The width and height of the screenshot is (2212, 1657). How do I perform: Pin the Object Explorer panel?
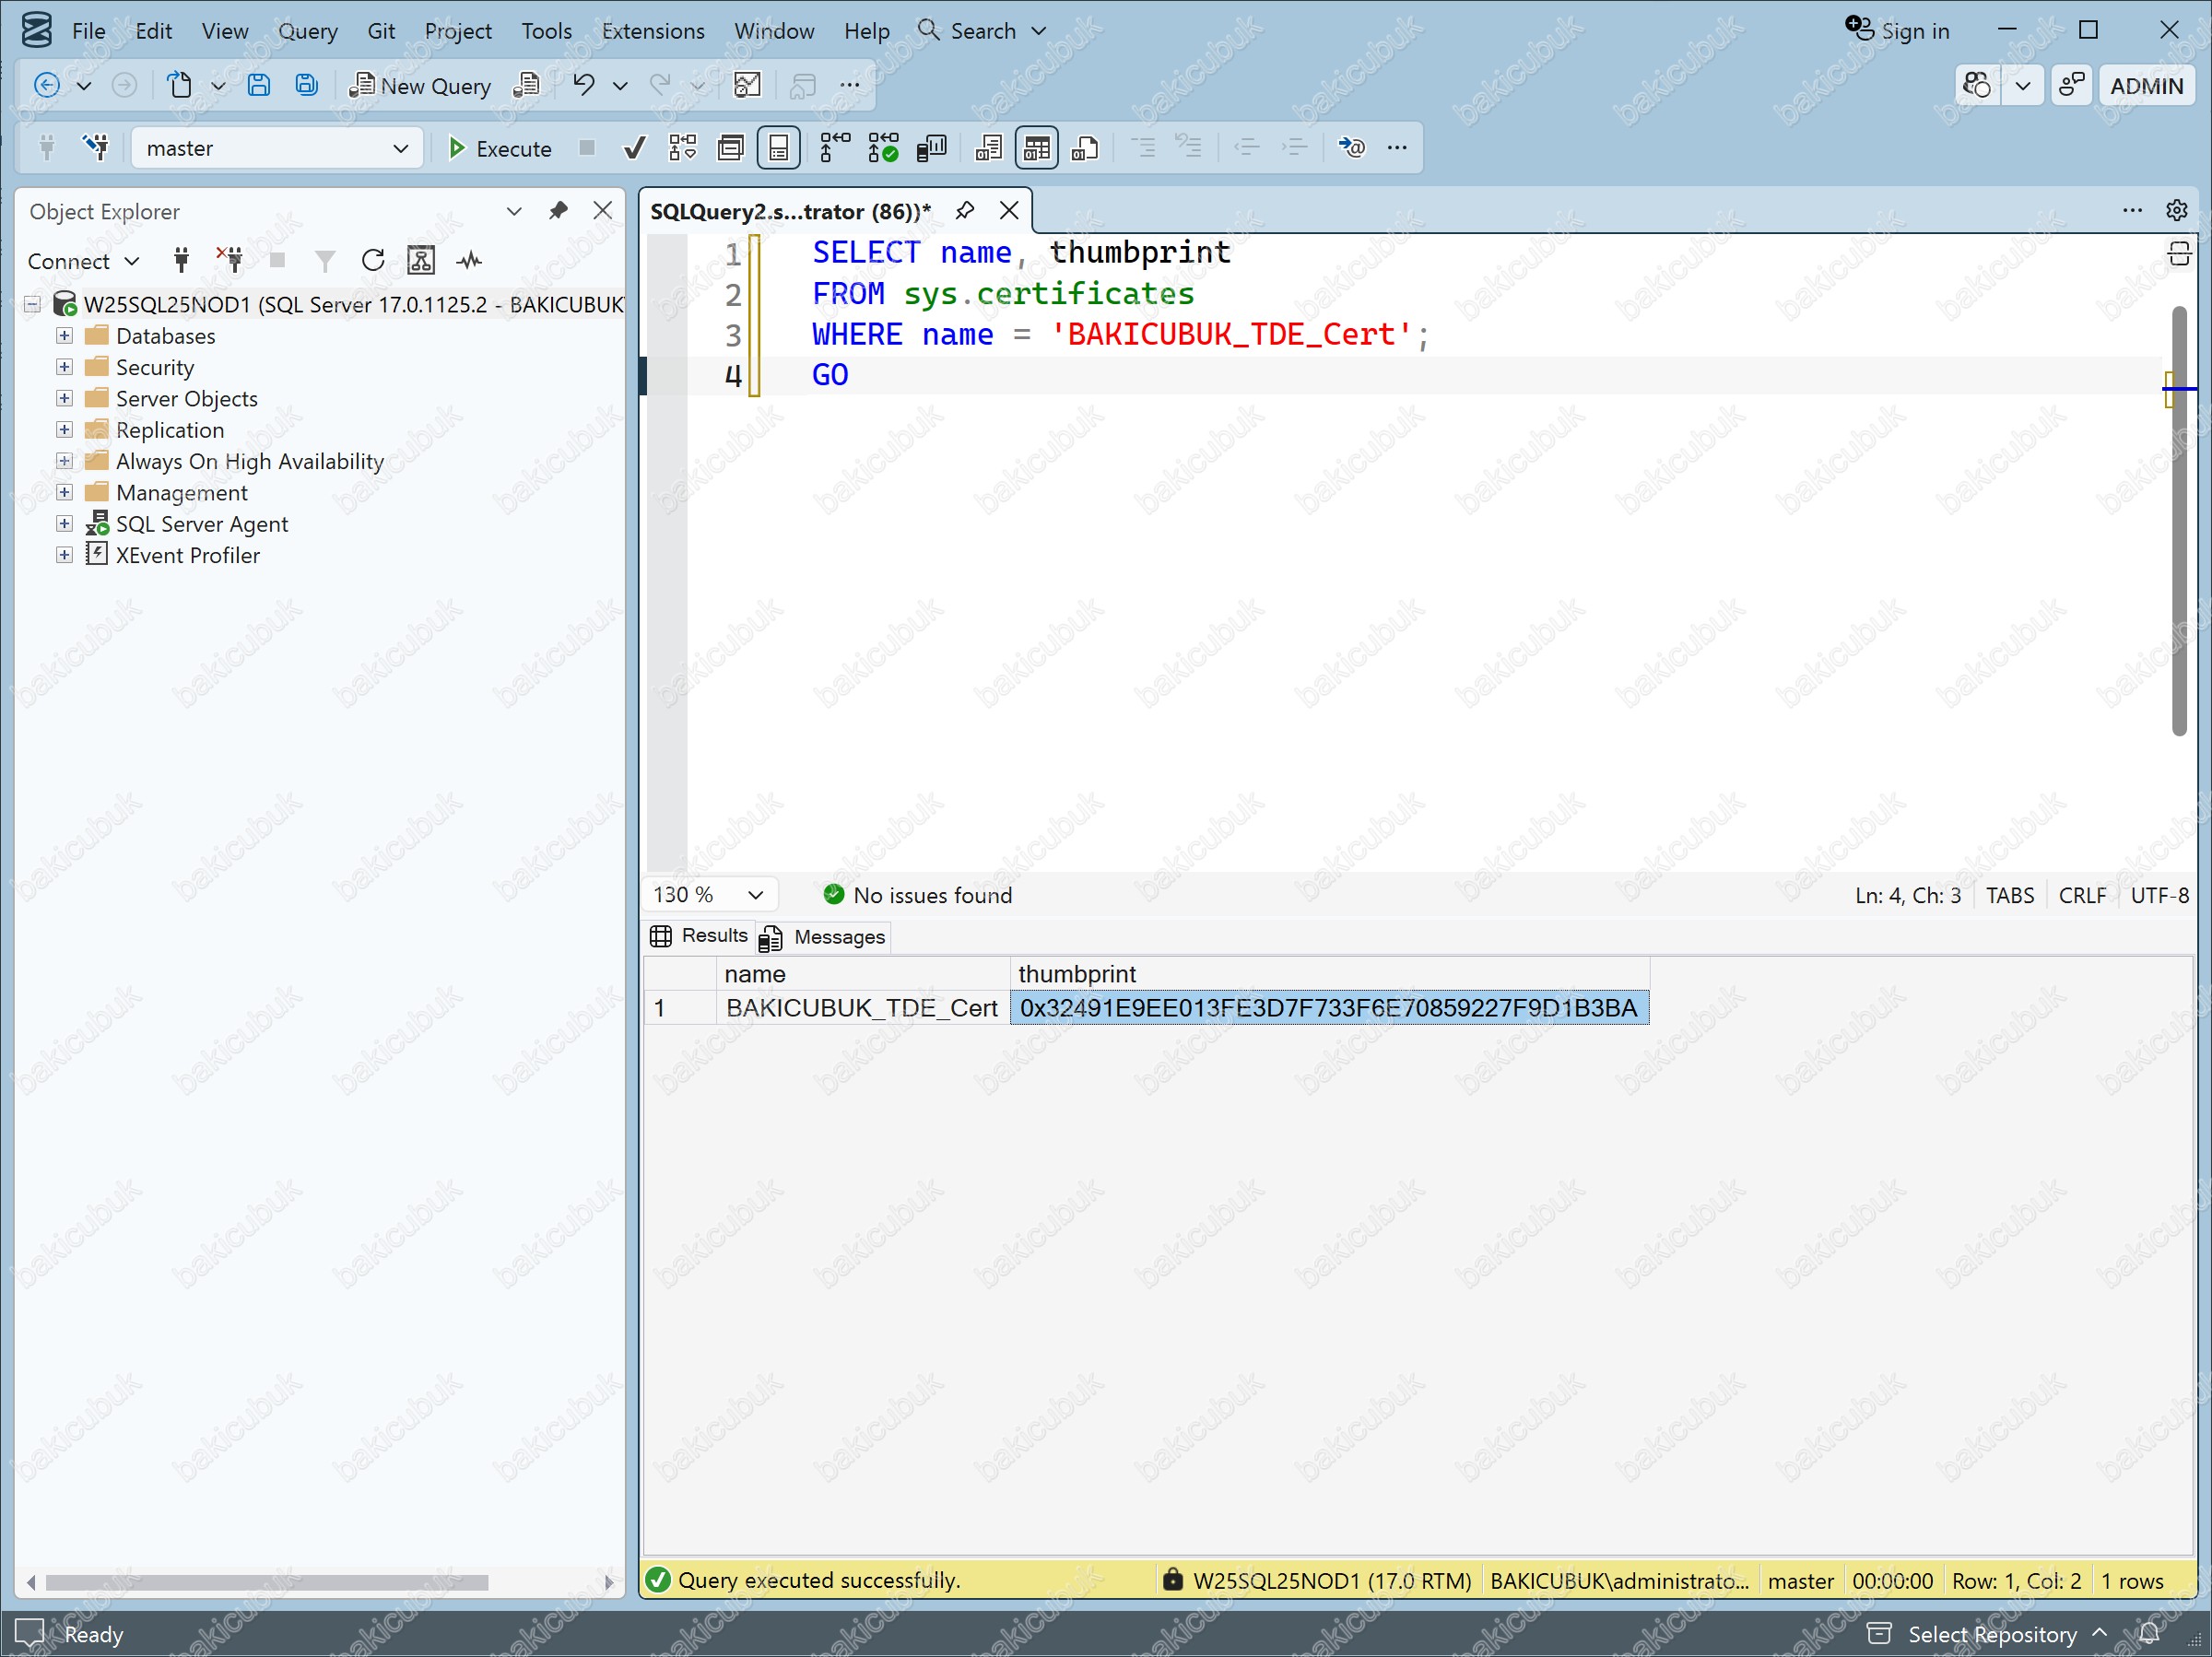click(x=558, y=211)
